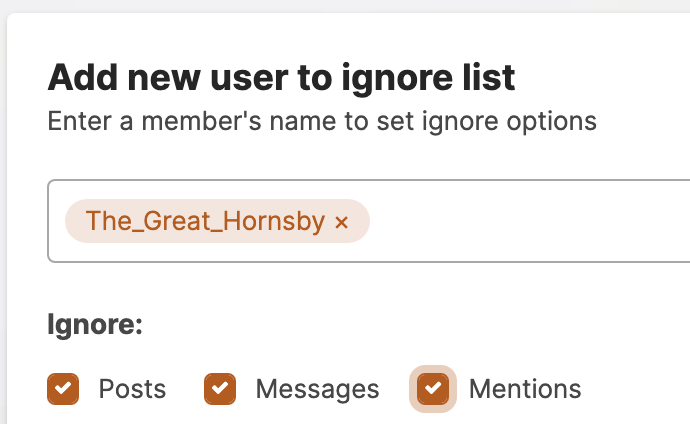
Task: Click the "Add new user to ignore list" heading
Action: [x=281, y=77]
